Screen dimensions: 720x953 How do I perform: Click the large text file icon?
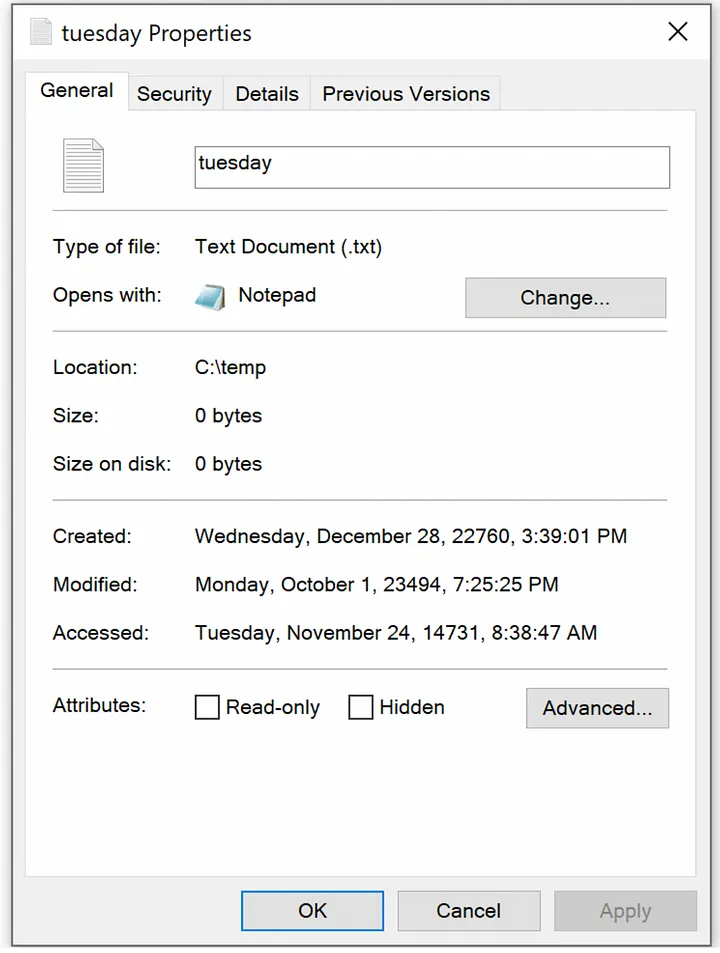(83, 166)
